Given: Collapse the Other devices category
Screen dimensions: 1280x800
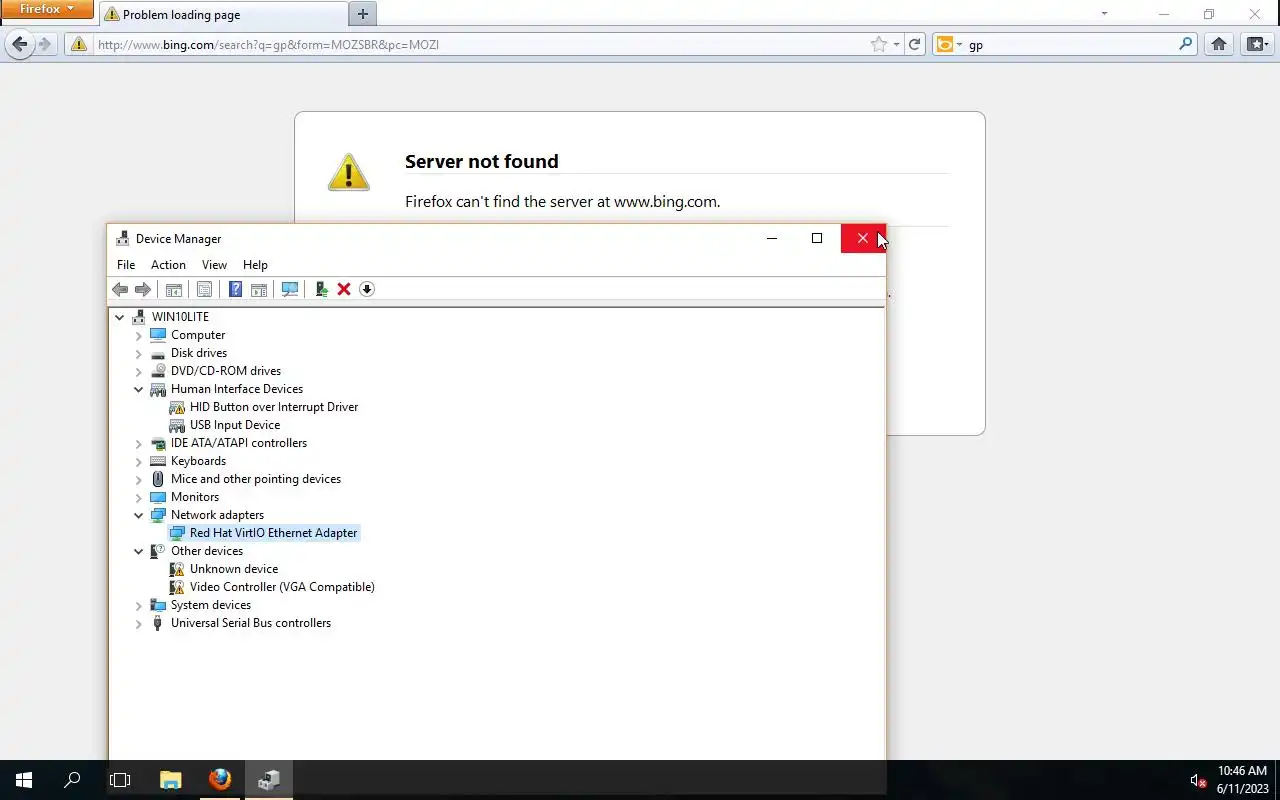Looking at the screenshot, I should click(x=139, y=551).
